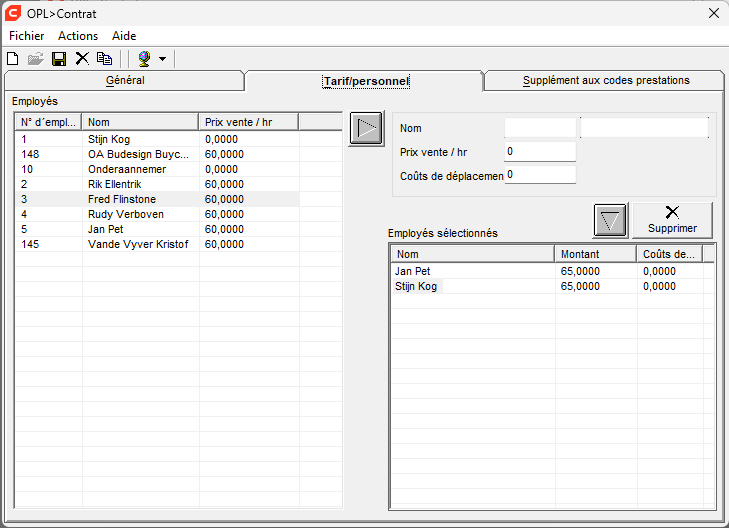The image size is (729, 528).
Task: Click the 0,0000 cost cell of Jan Pet
Action: point(659,271)
